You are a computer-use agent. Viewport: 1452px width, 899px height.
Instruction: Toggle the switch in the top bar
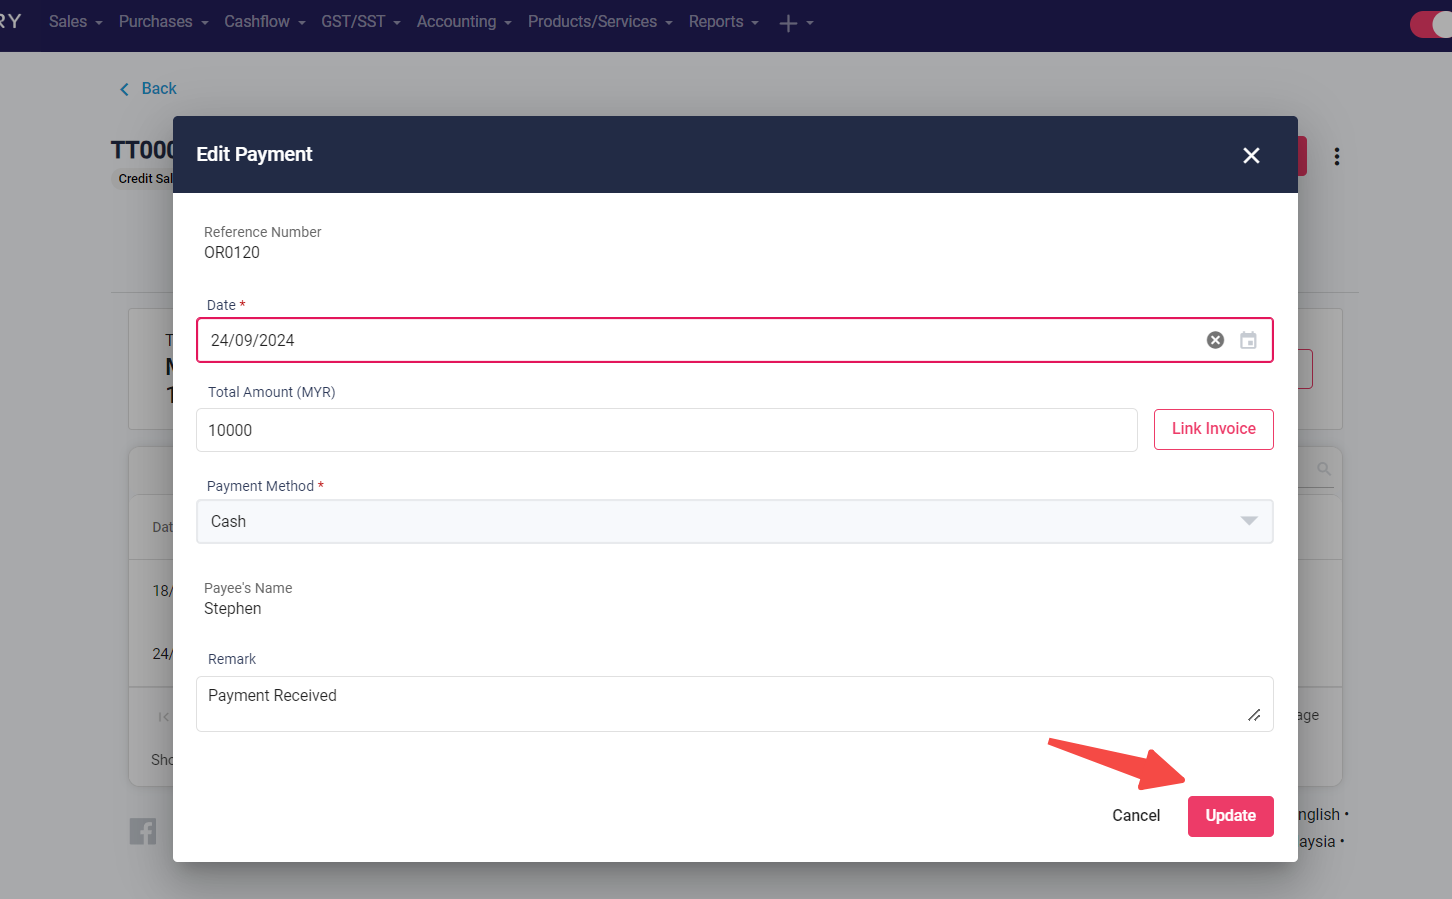pyautogui.click(x=1431, y=24)
